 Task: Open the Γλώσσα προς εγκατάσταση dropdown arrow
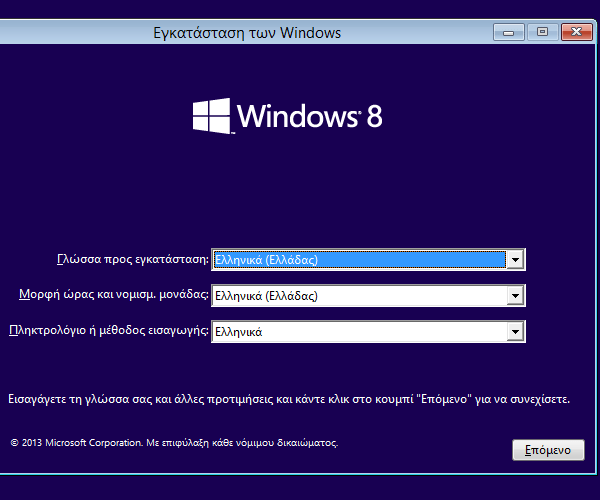point(515,260)
